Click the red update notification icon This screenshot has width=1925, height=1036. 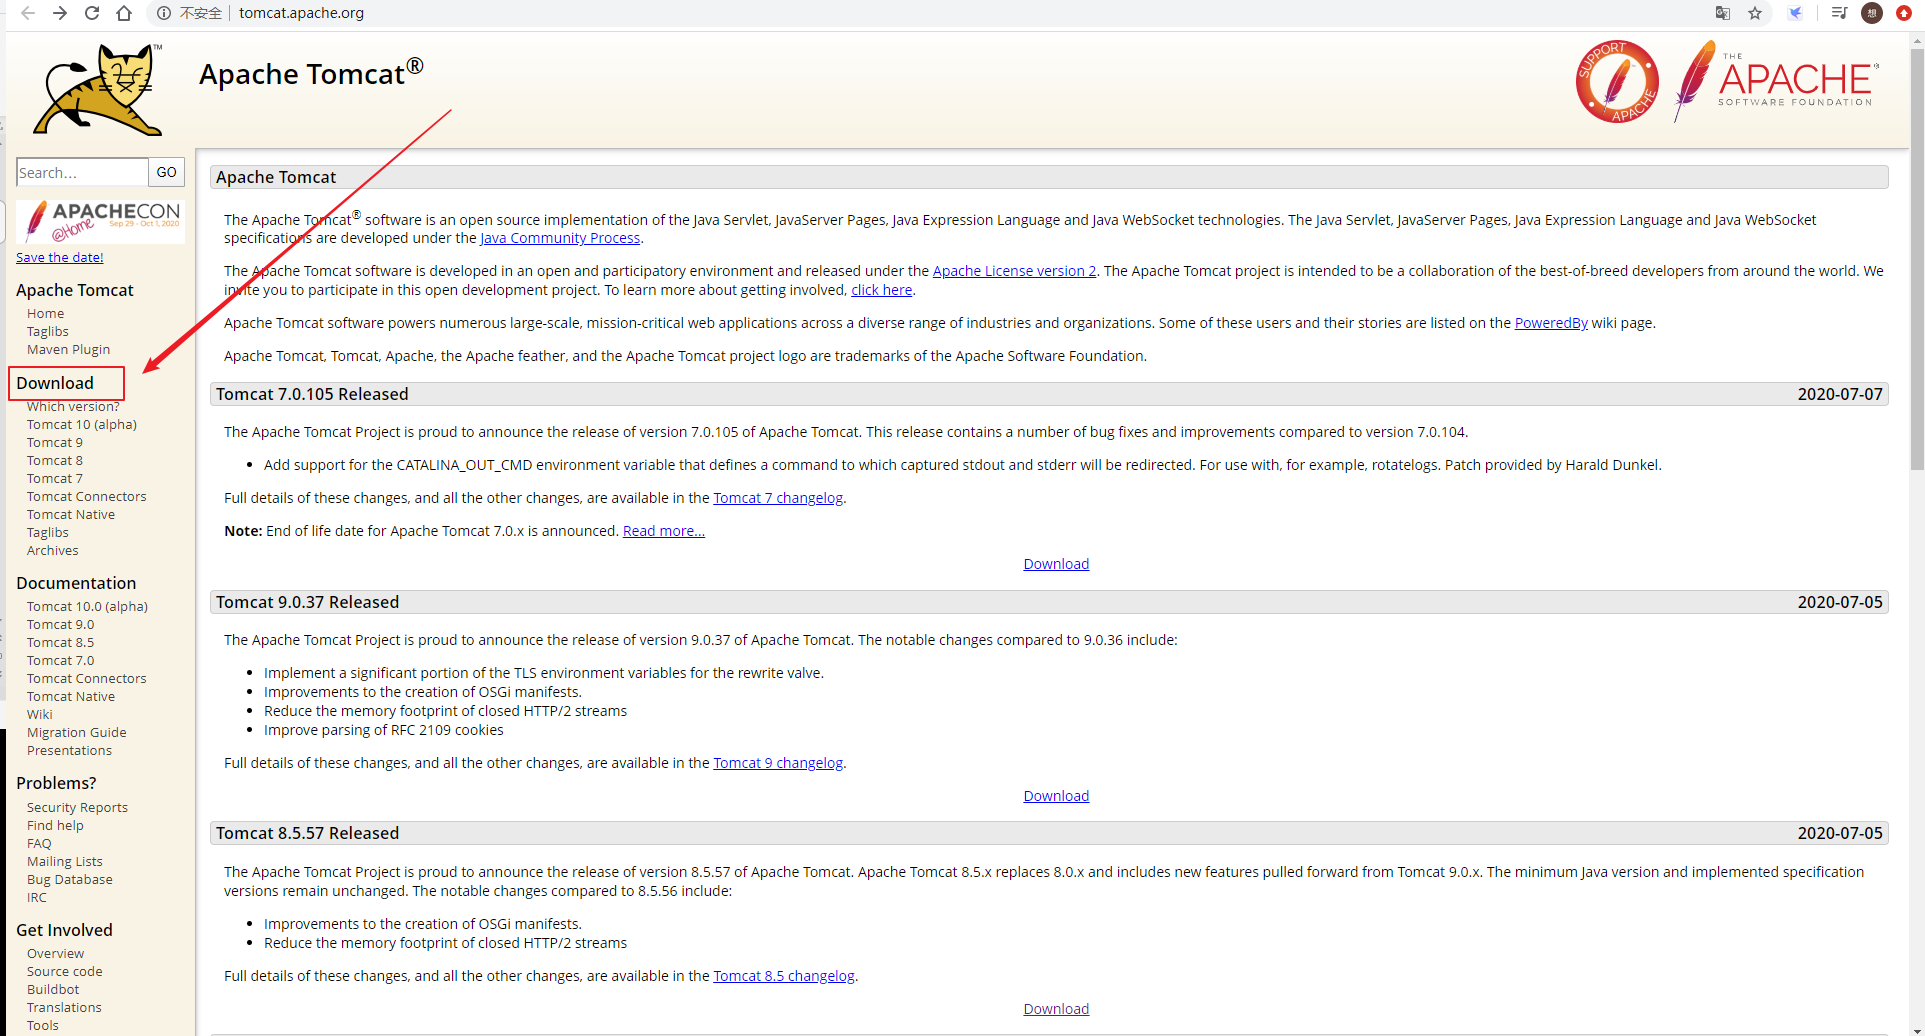click(x=1904, y=13)
